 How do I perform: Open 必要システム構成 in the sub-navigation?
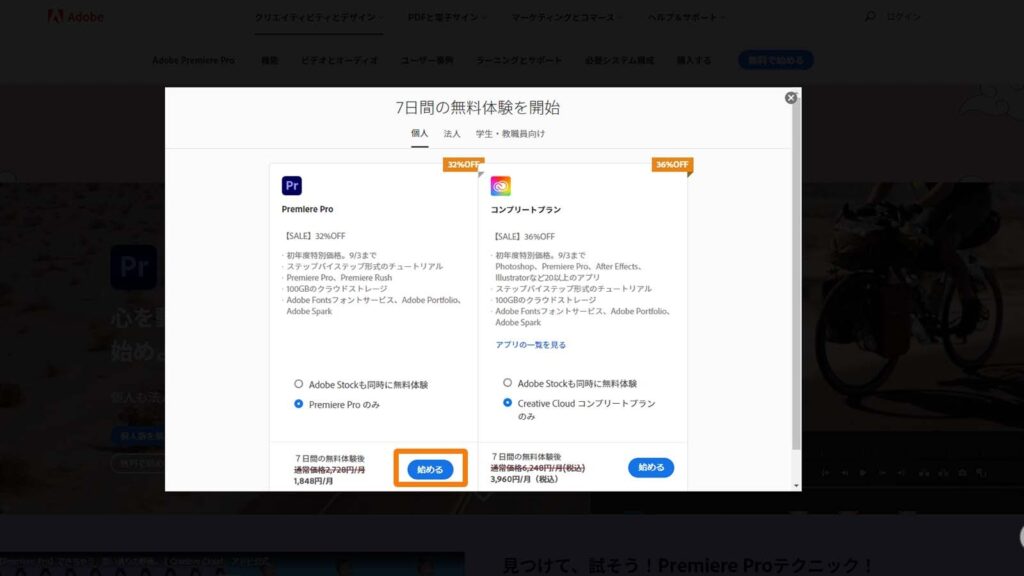tap(619, 60)
